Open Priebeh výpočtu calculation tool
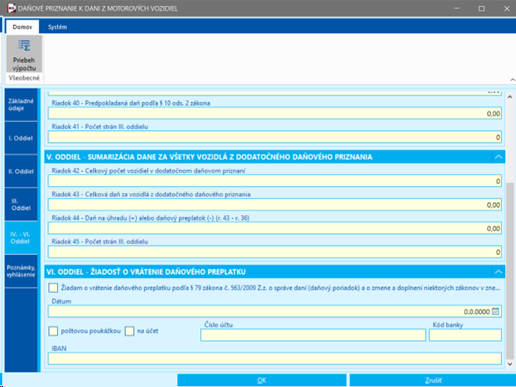Image resolution: width=516 pixels, height=387 pixels. 24,54
